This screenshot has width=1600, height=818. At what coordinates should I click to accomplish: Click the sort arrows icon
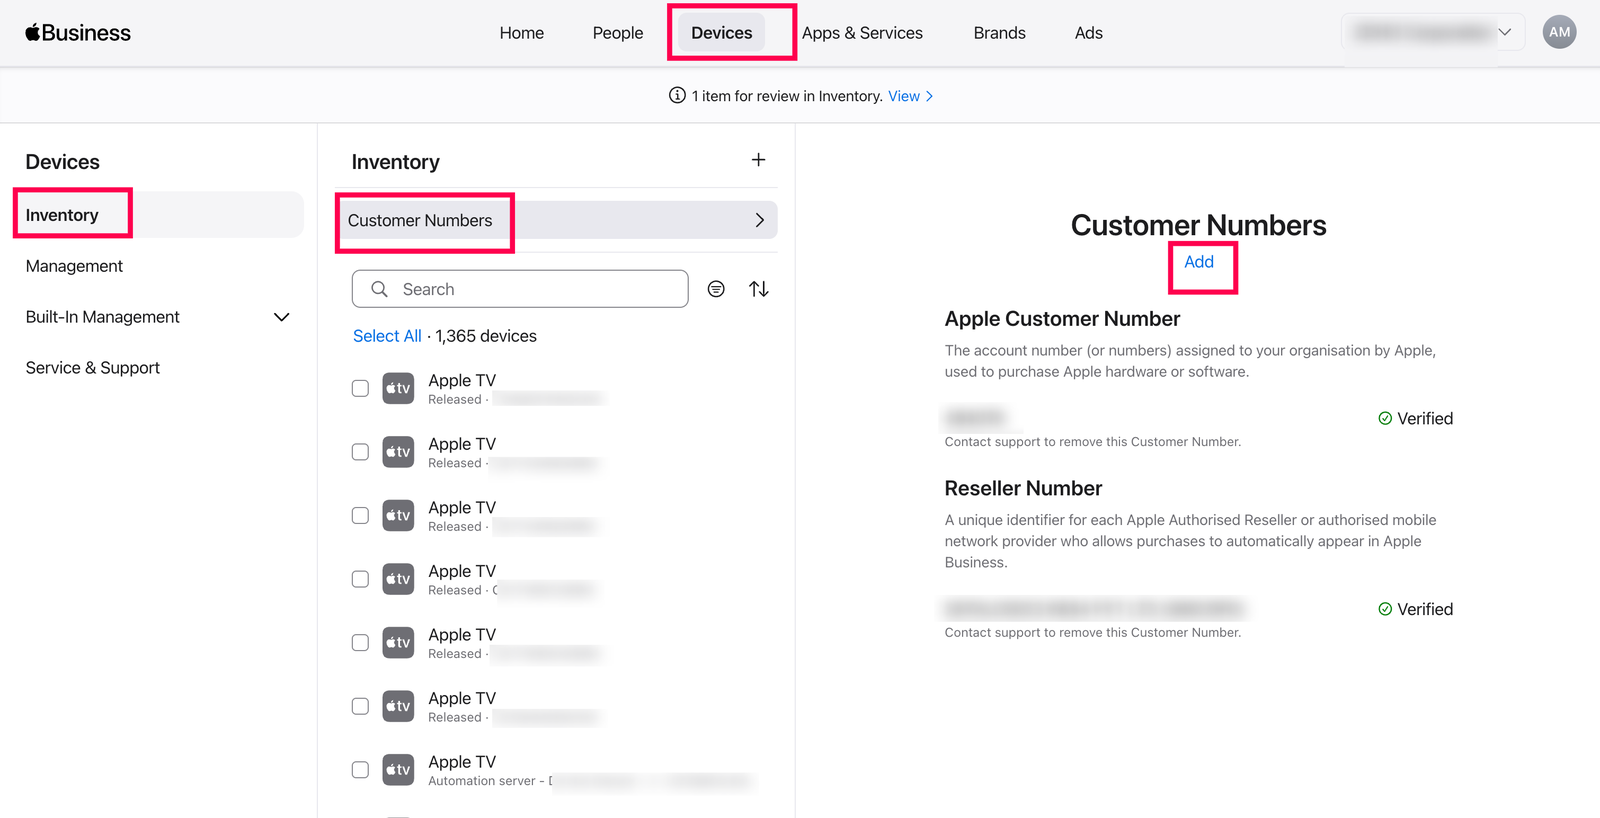click(759, 289)
